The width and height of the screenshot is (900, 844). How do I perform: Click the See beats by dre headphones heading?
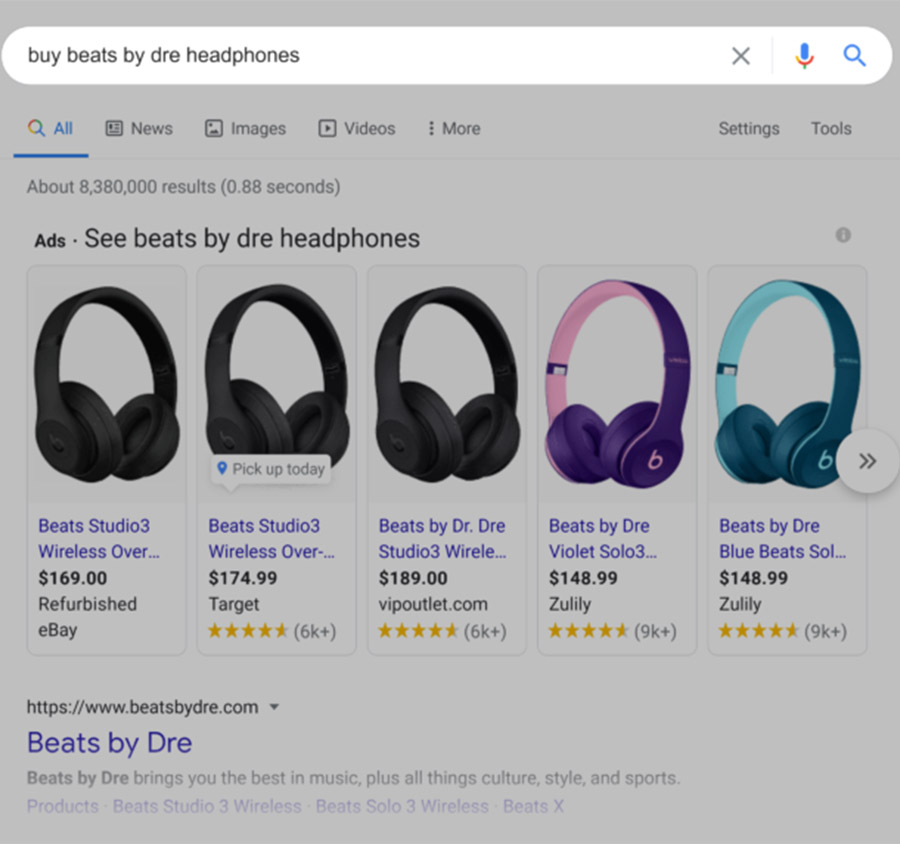tap(252, 238)
